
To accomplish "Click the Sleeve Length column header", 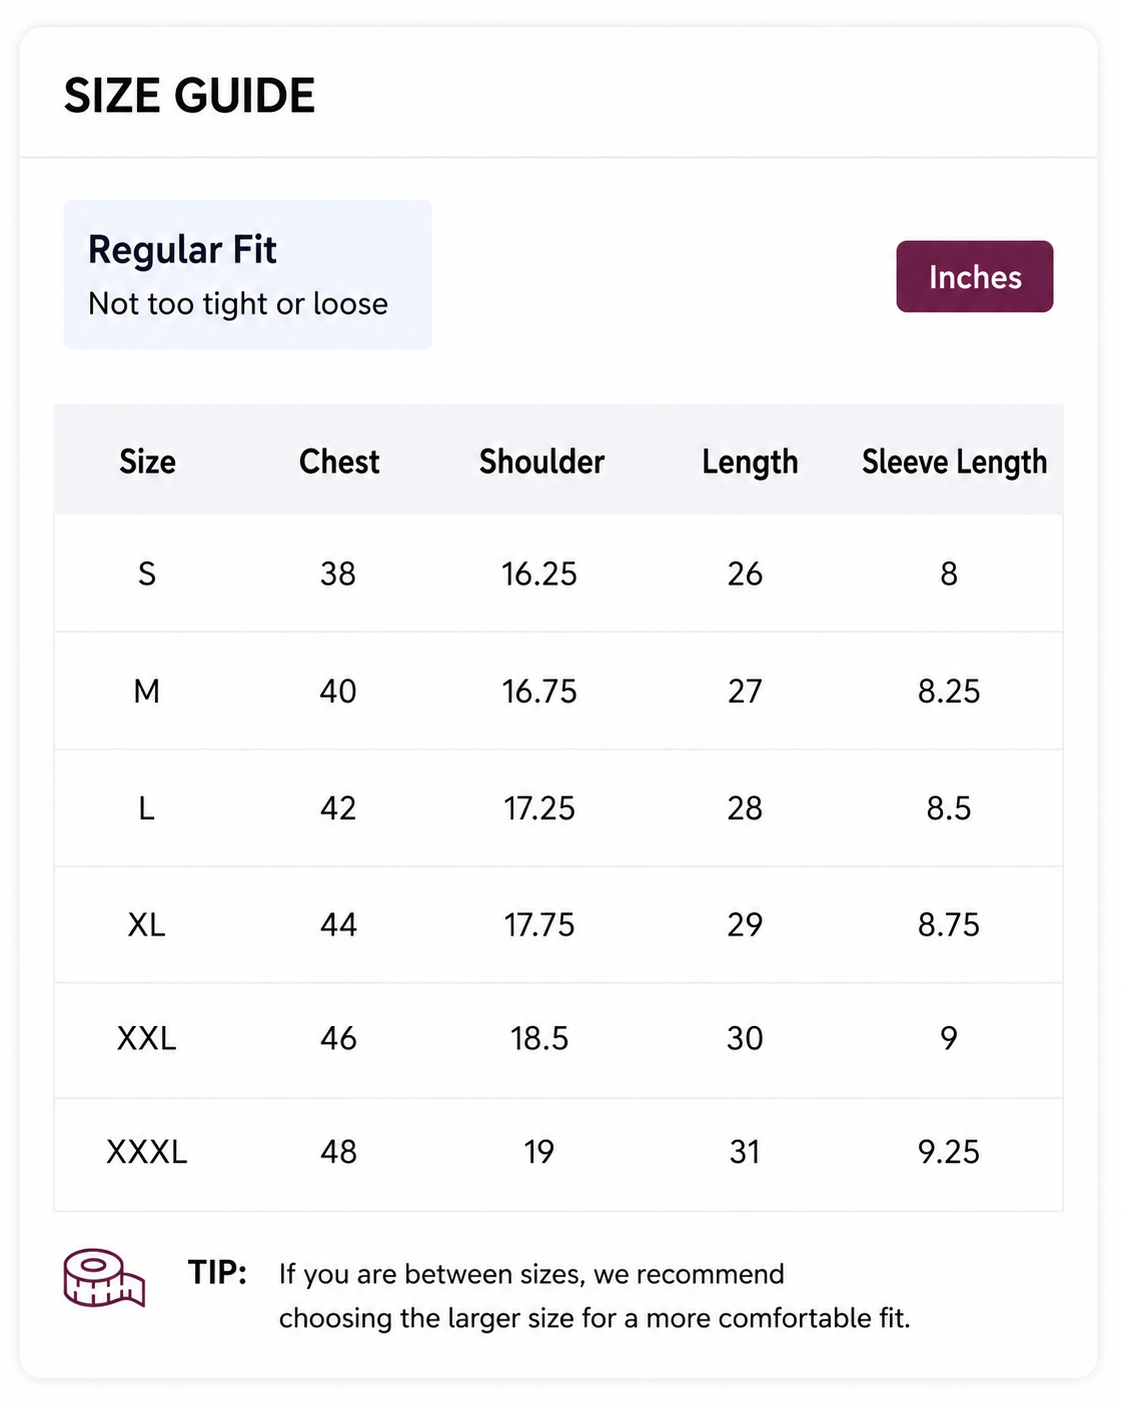I will (954, 462).
